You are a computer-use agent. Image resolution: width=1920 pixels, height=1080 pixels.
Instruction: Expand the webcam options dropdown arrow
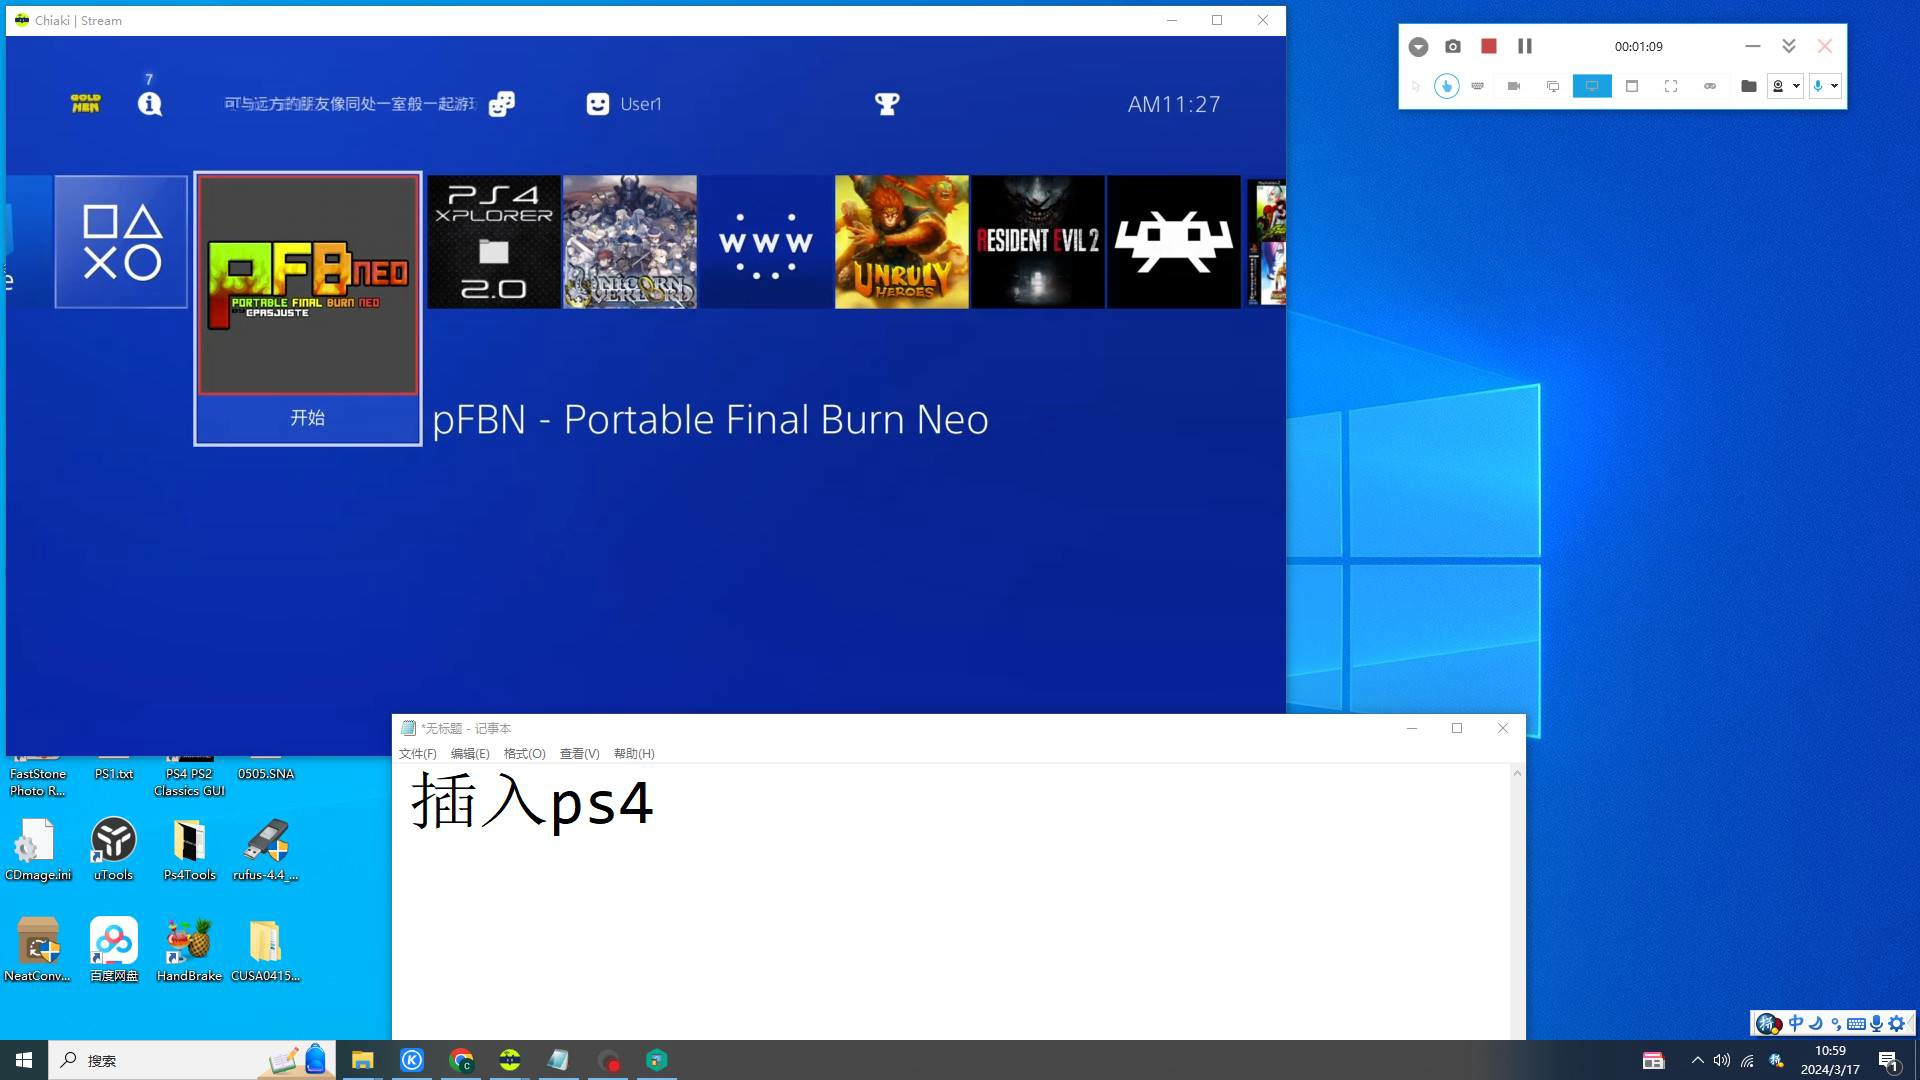1796,86
